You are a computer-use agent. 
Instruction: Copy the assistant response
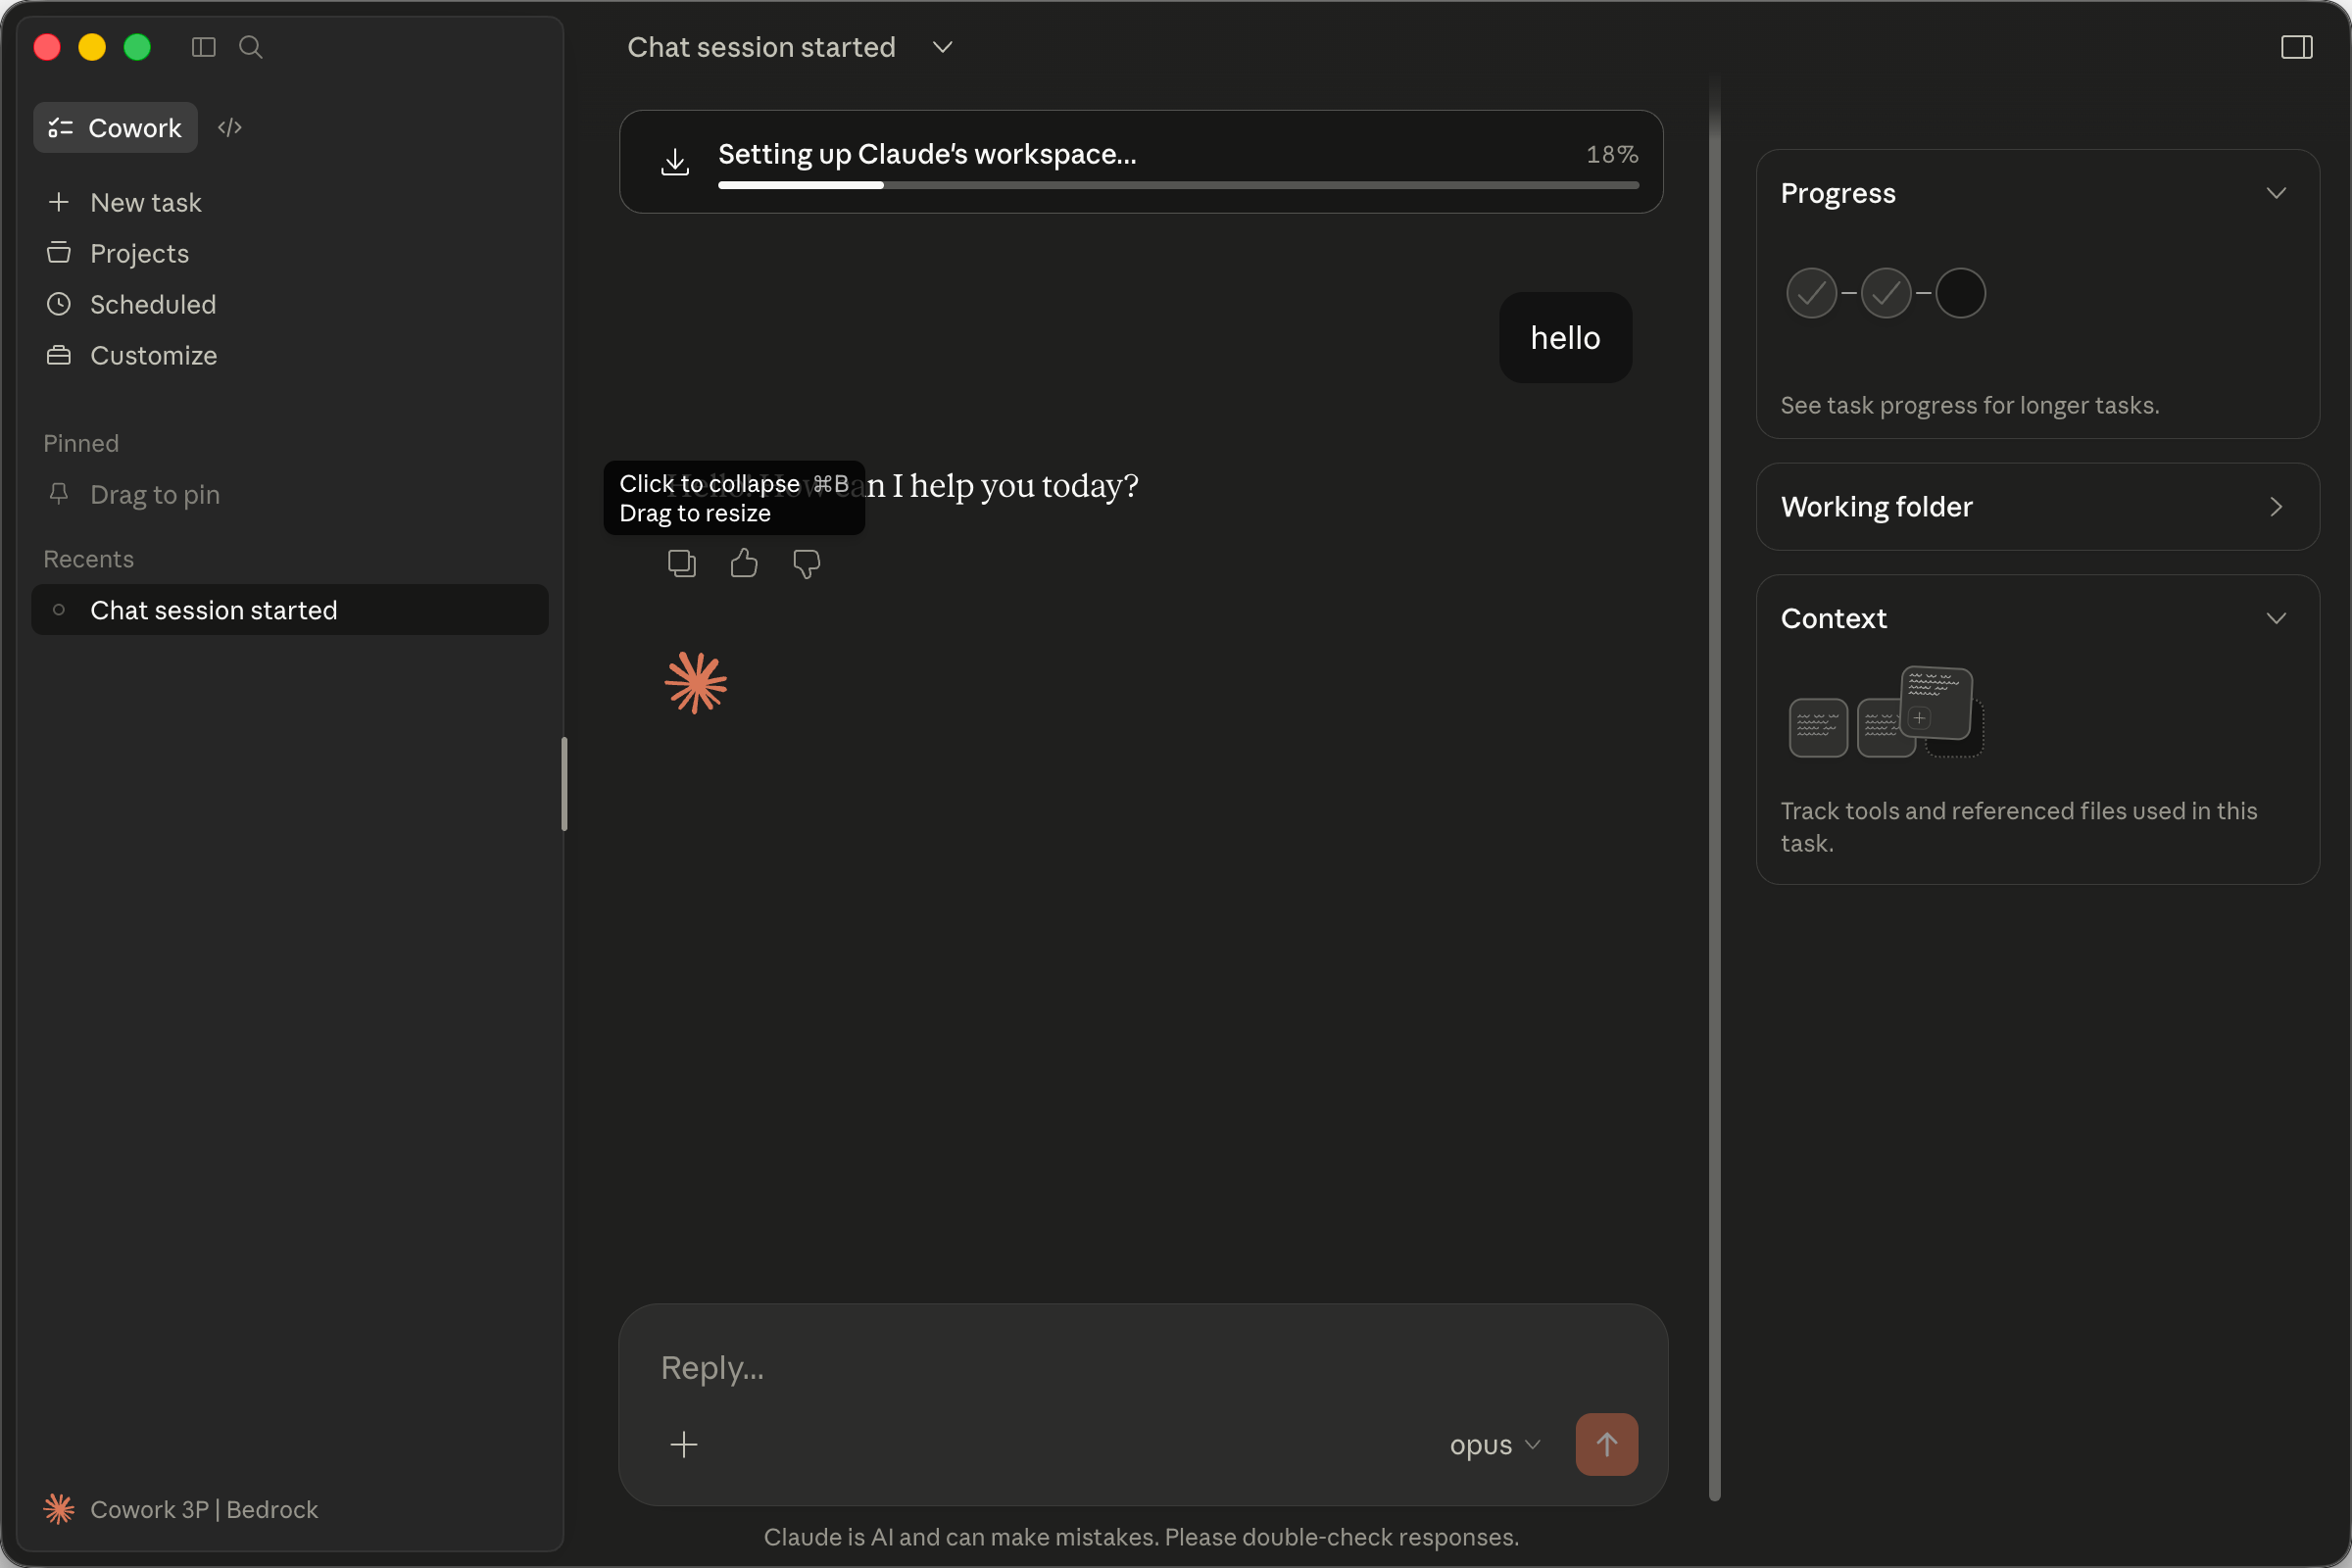682,564
